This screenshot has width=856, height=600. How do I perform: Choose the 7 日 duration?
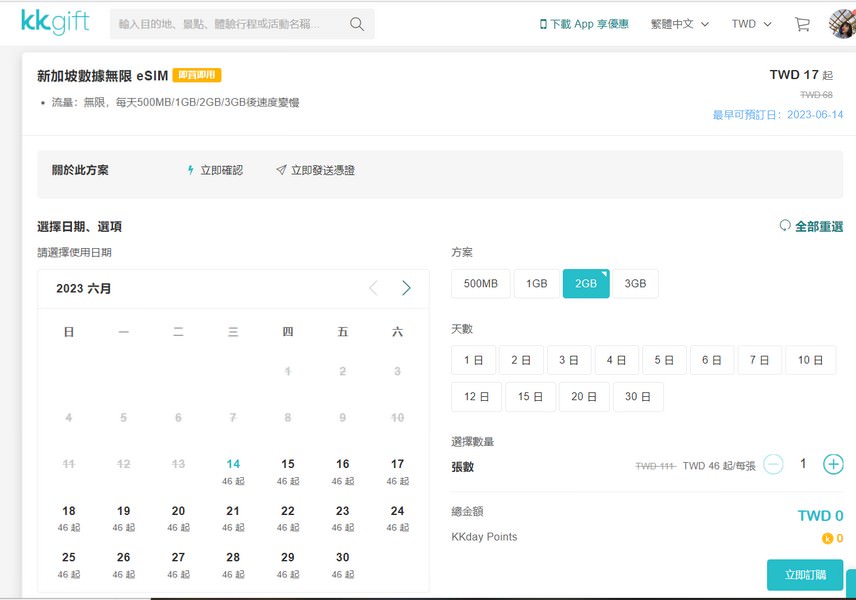click(759, 360)
